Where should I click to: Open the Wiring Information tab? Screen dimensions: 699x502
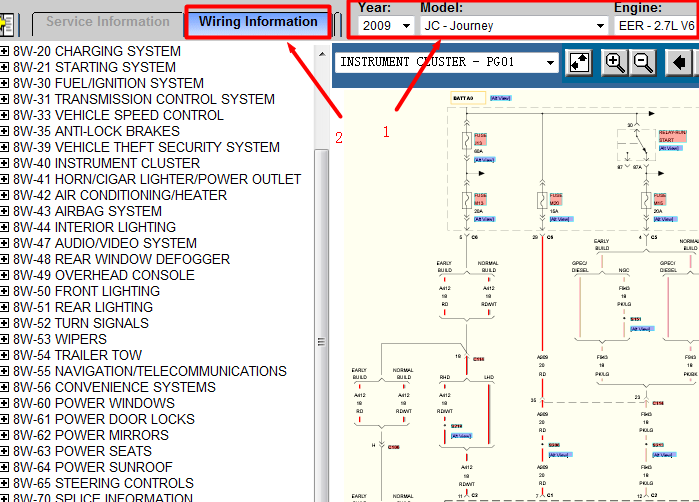(258, 21)
